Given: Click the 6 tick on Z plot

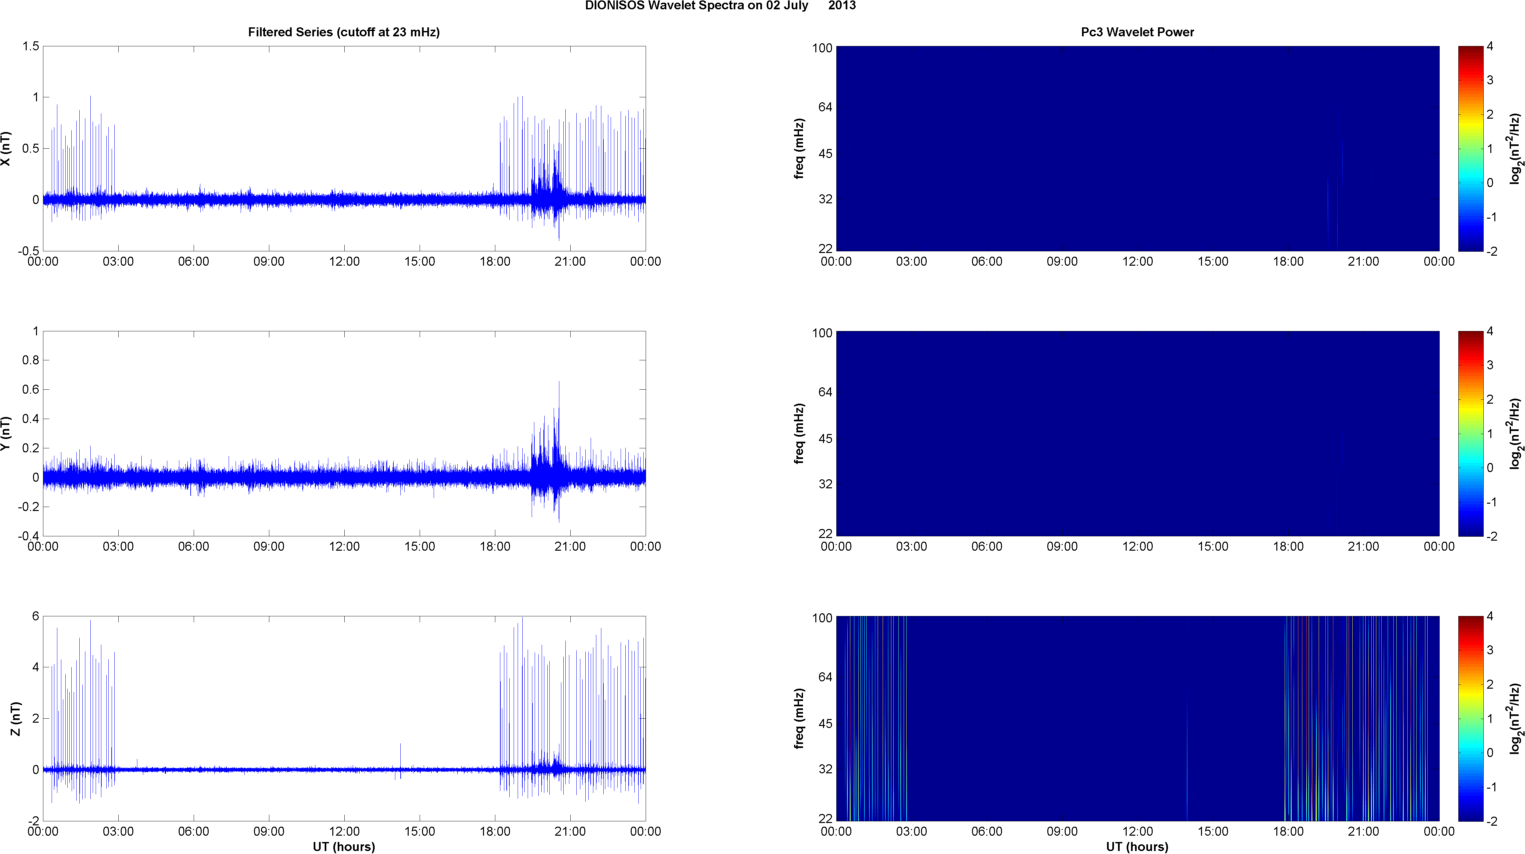Looking at the screenshot, I should click(36, 616).
